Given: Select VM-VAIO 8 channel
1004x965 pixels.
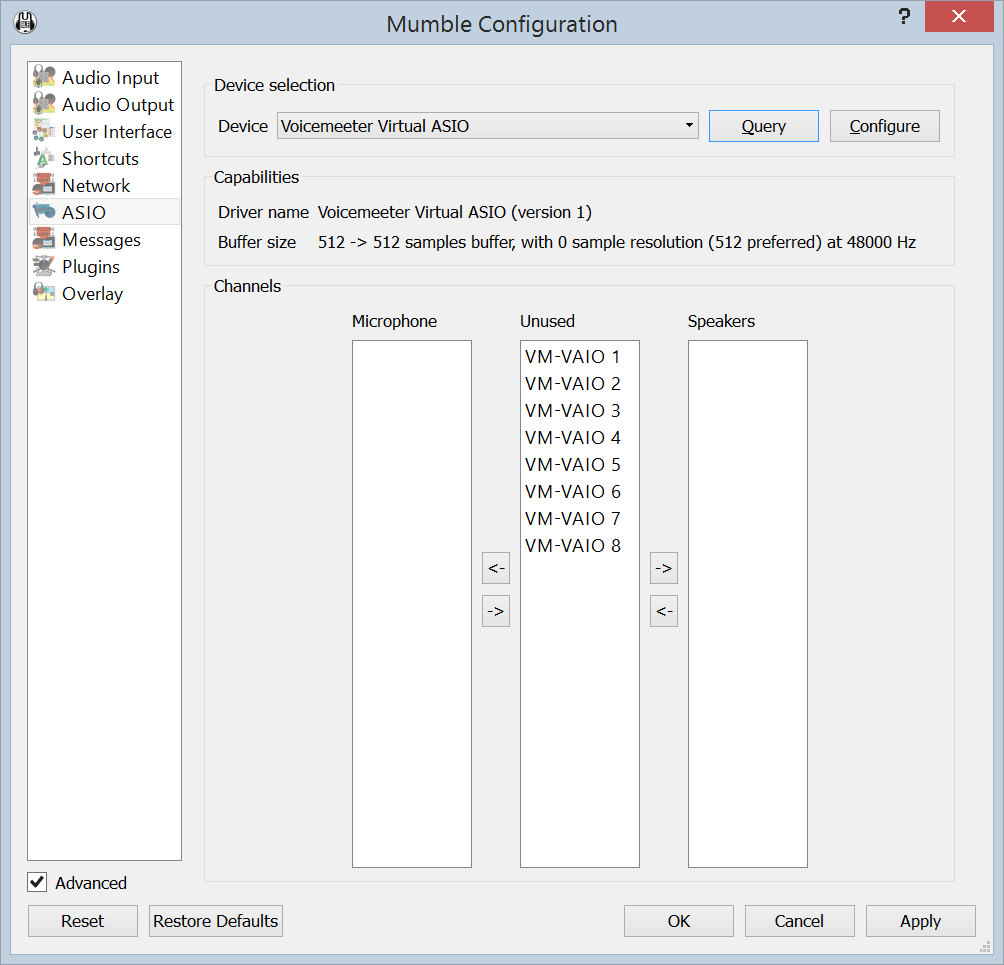Looking at the screenshot, I should pos(579,545).
